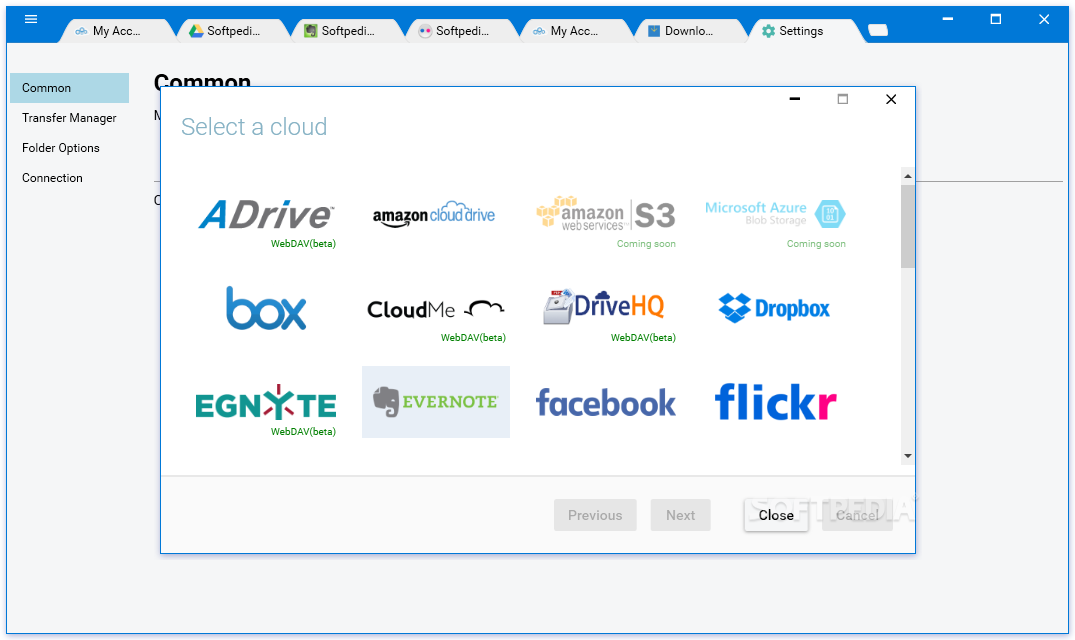
Task: Choose Amazon Cloud Drive logo
Action: click(x=434, y=214)
